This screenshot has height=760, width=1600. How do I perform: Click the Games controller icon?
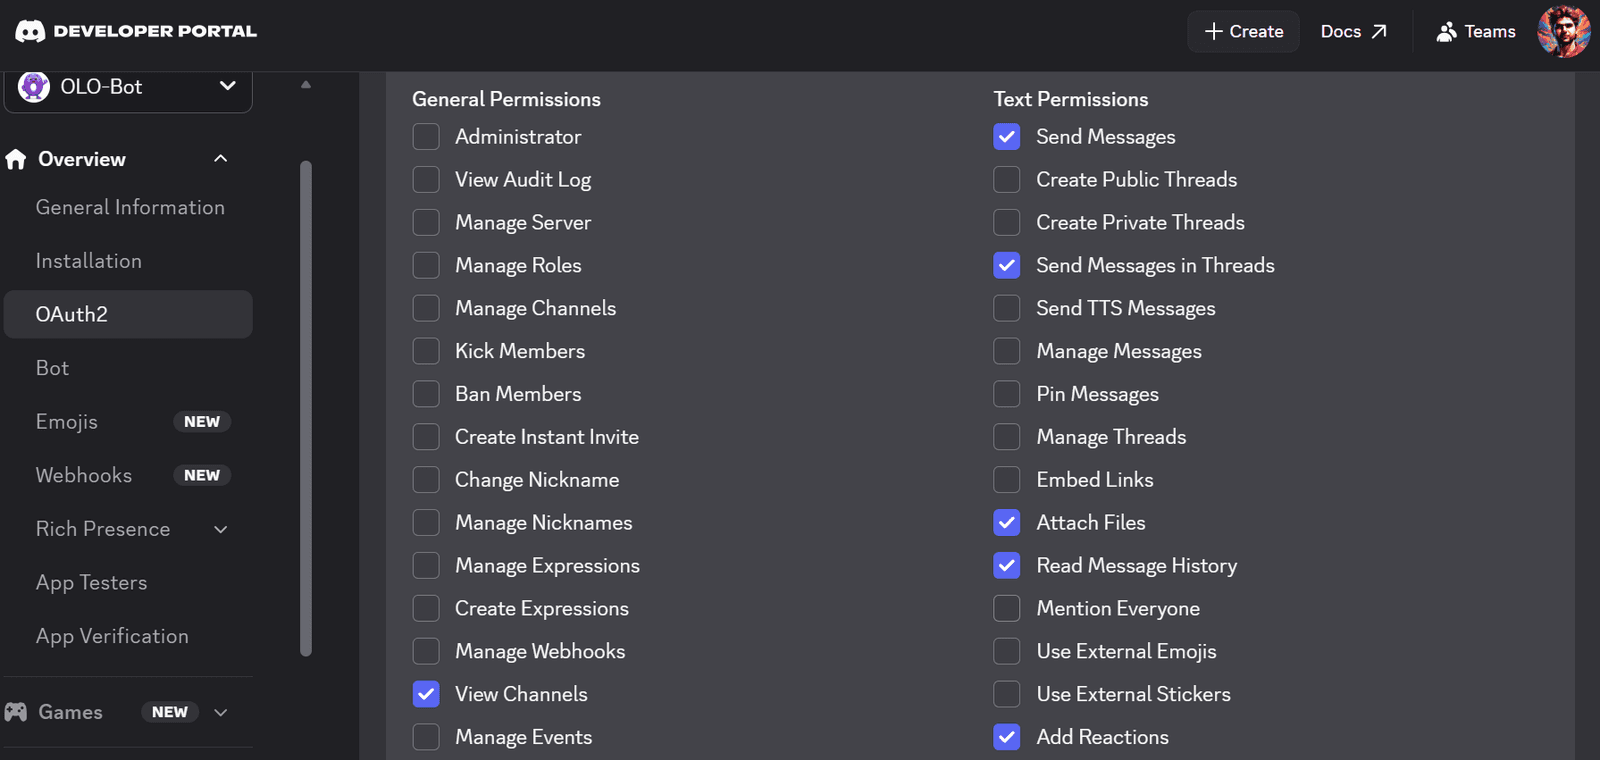tap(16, 712)
